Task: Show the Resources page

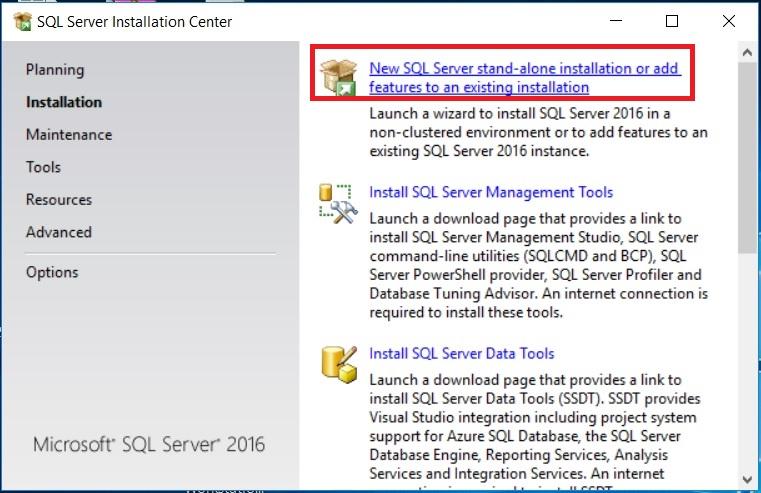Action: point(59,200)
